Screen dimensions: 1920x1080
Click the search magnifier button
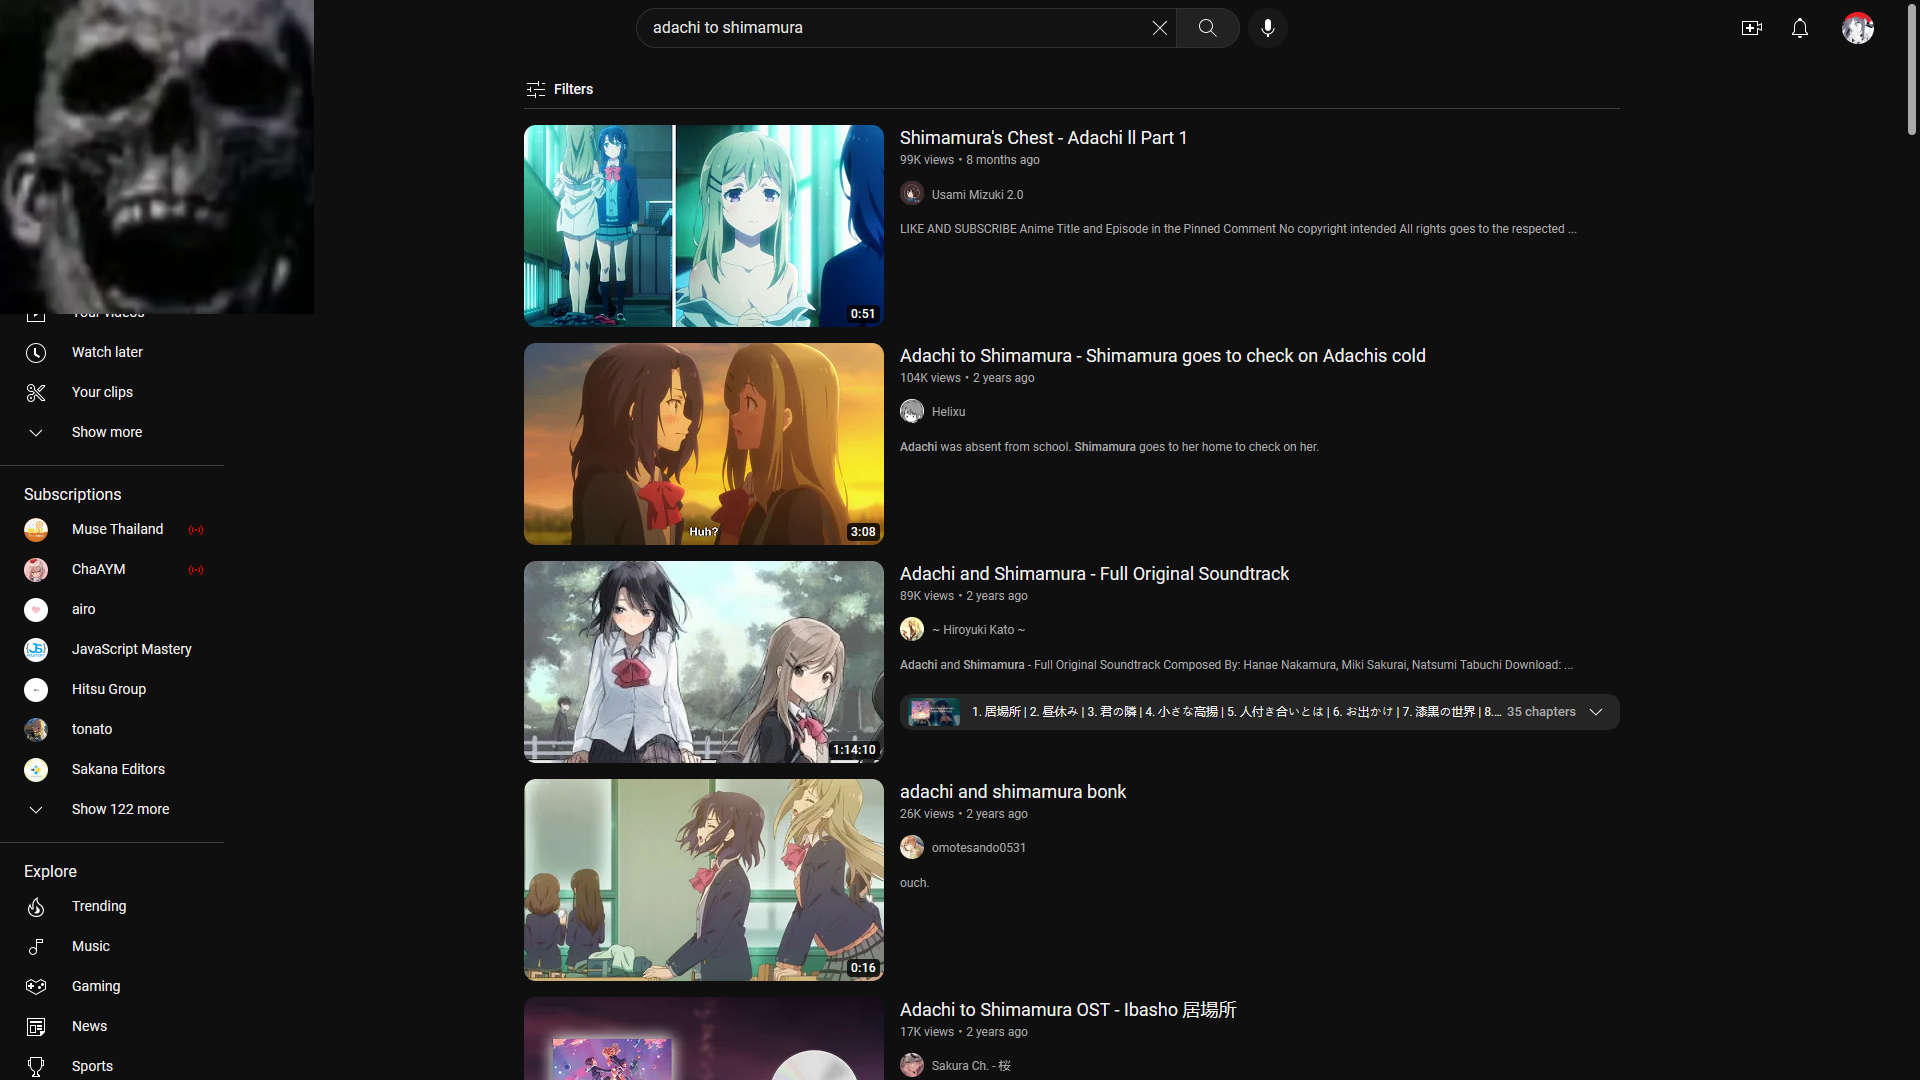click(1207, 28)
